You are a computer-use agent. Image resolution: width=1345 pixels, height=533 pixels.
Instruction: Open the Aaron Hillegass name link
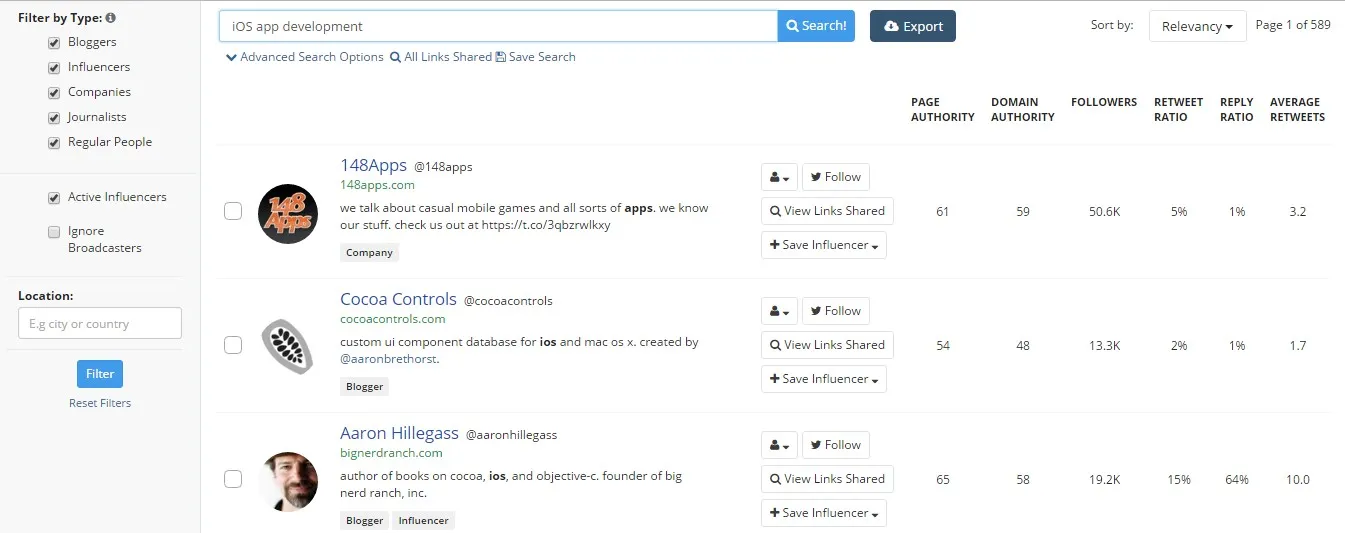point(399,433)
